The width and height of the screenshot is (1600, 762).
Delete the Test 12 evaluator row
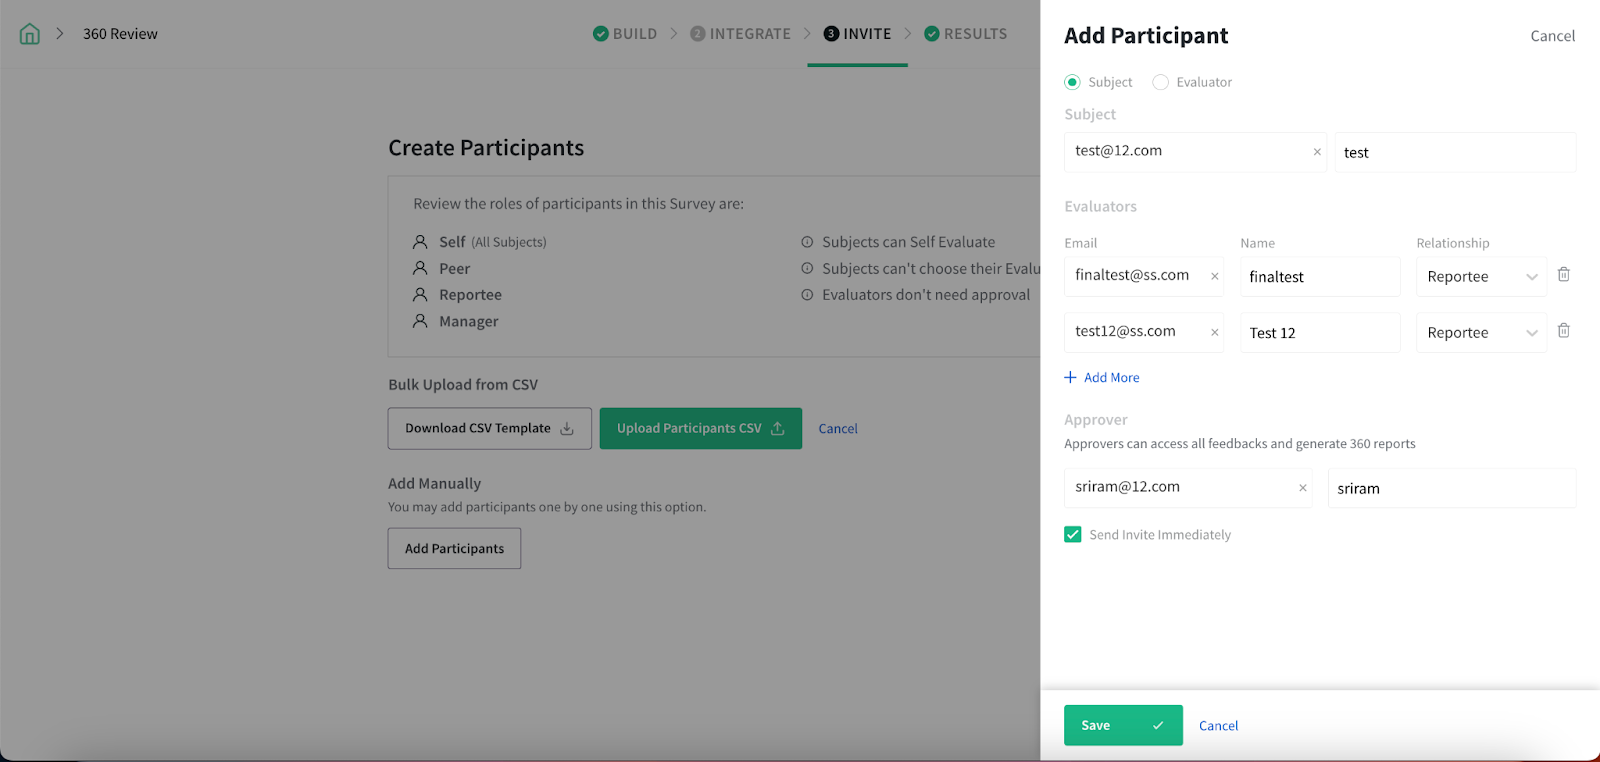(1564, 331)
